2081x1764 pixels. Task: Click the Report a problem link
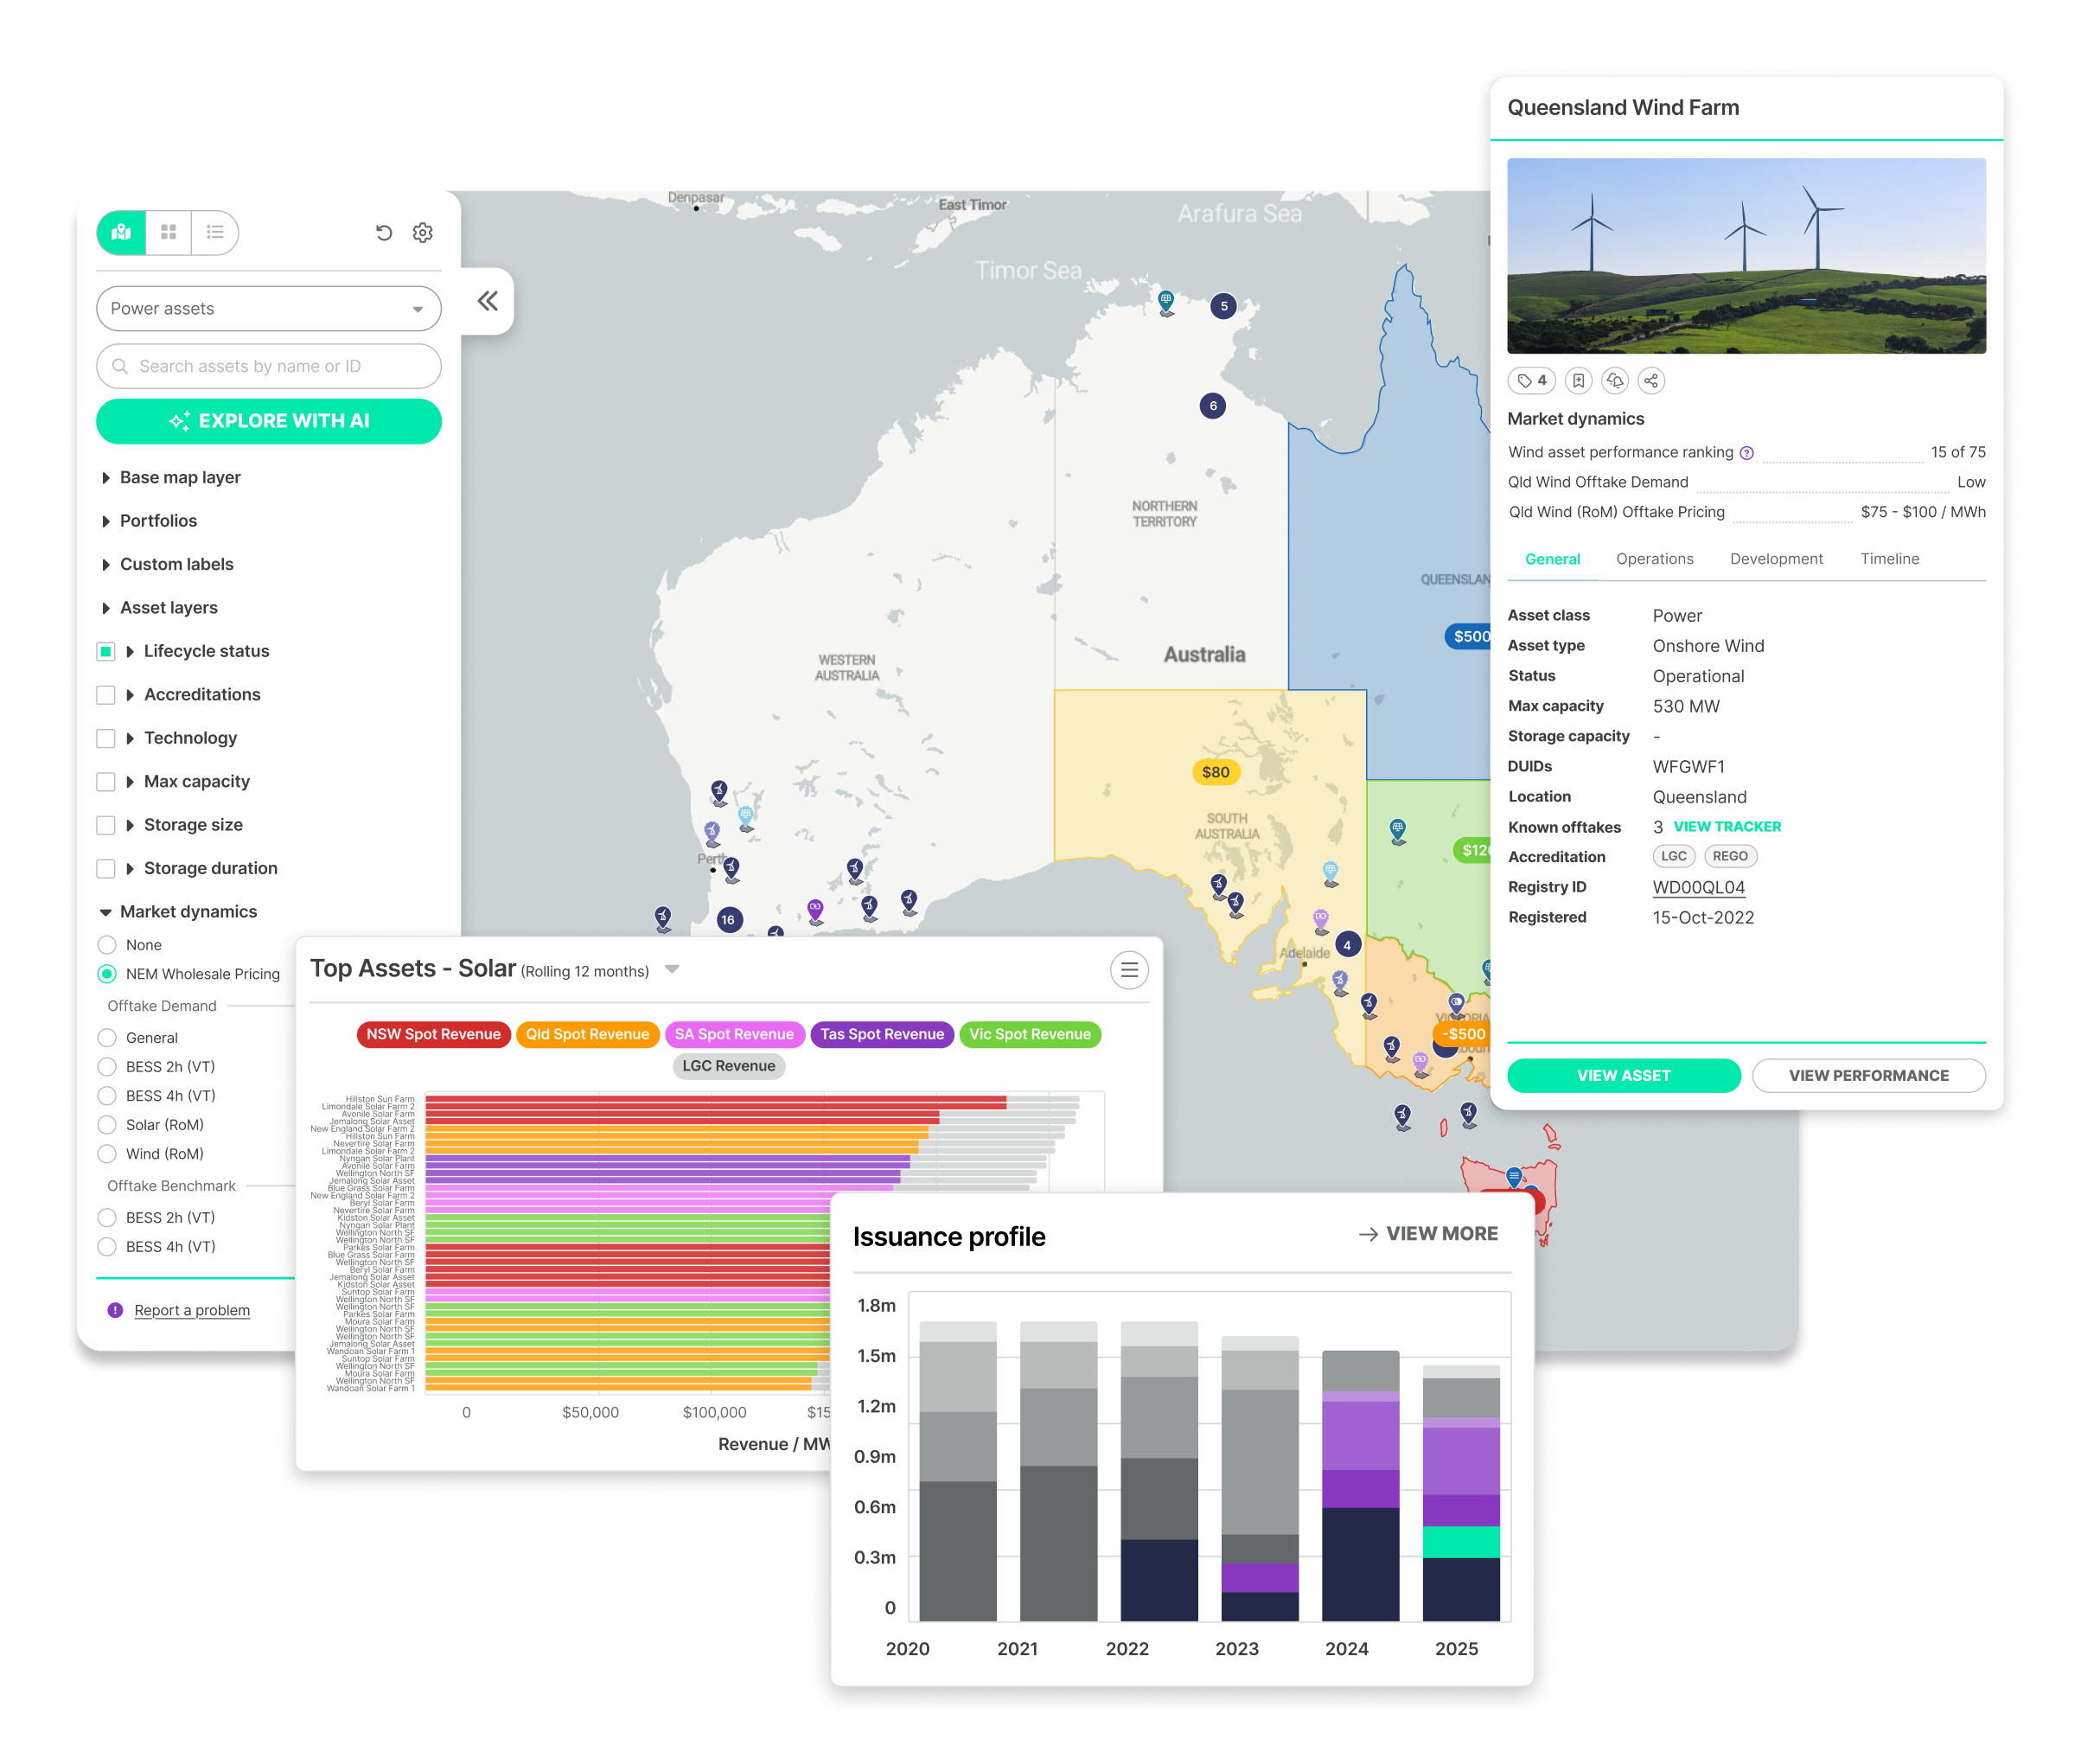tap(192, 1311)
